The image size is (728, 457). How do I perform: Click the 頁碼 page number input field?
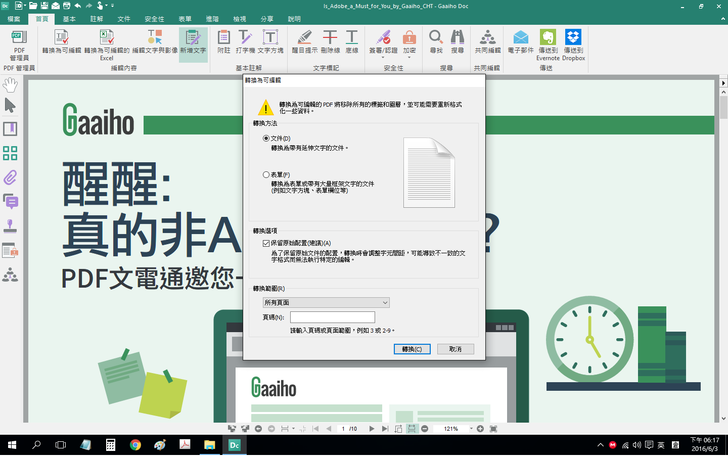pos(332,317)
